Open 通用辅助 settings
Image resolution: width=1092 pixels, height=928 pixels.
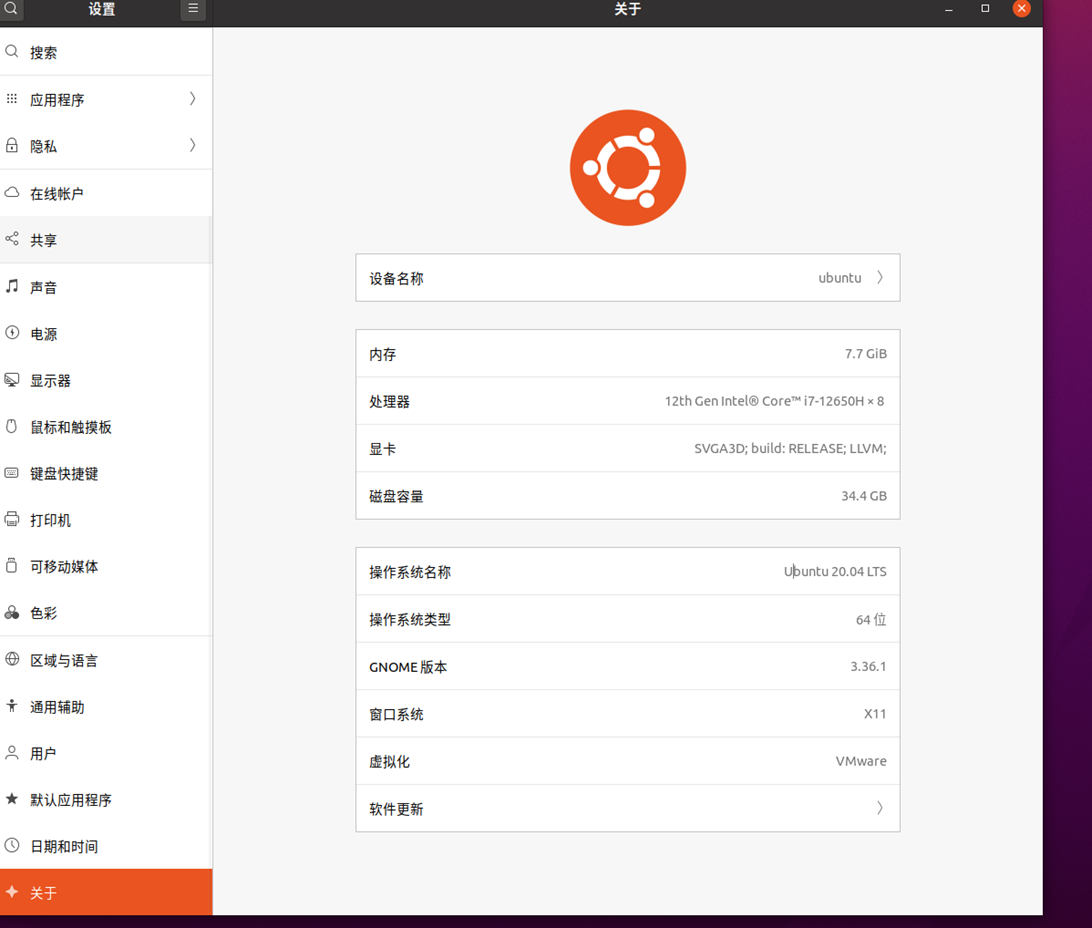[106, 707]
